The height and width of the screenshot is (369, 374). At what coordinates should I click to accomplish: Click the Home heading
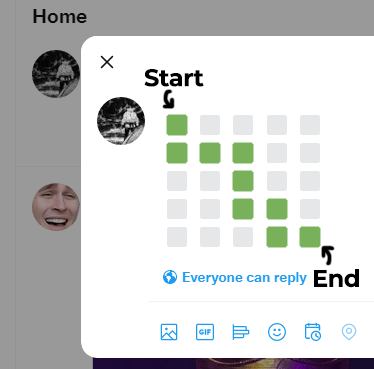(60, 17)
